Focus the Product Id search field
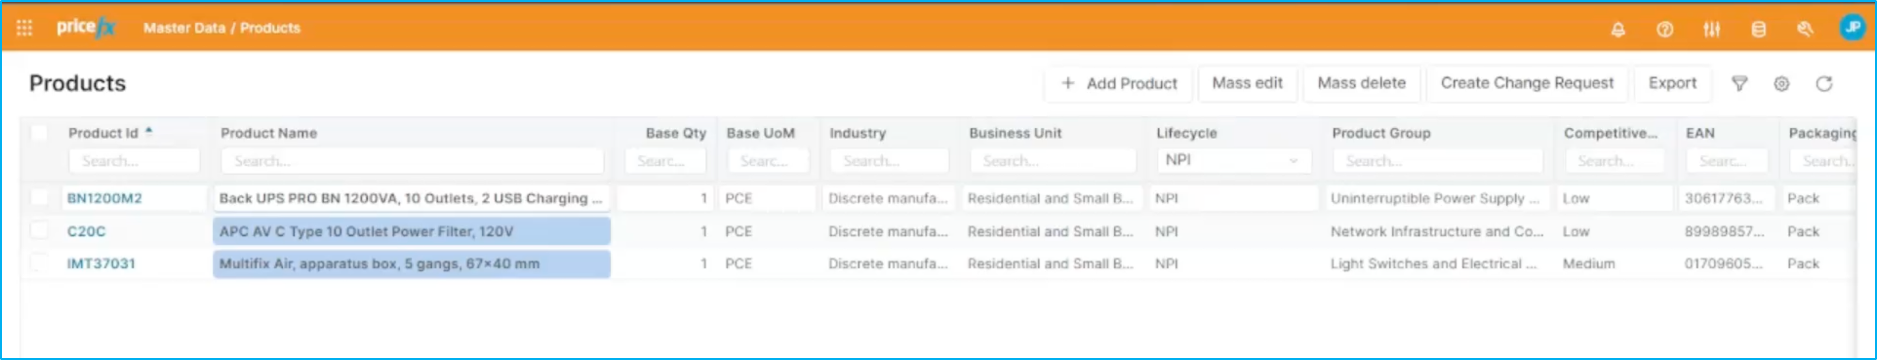 point(134,161)
